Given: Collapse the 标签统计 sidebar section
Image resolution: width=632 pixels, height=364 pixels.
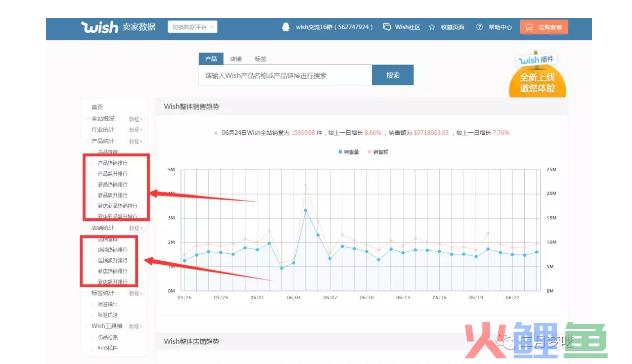Looking at the screenshot, I should pyautogui.click(x=135, y=293).
